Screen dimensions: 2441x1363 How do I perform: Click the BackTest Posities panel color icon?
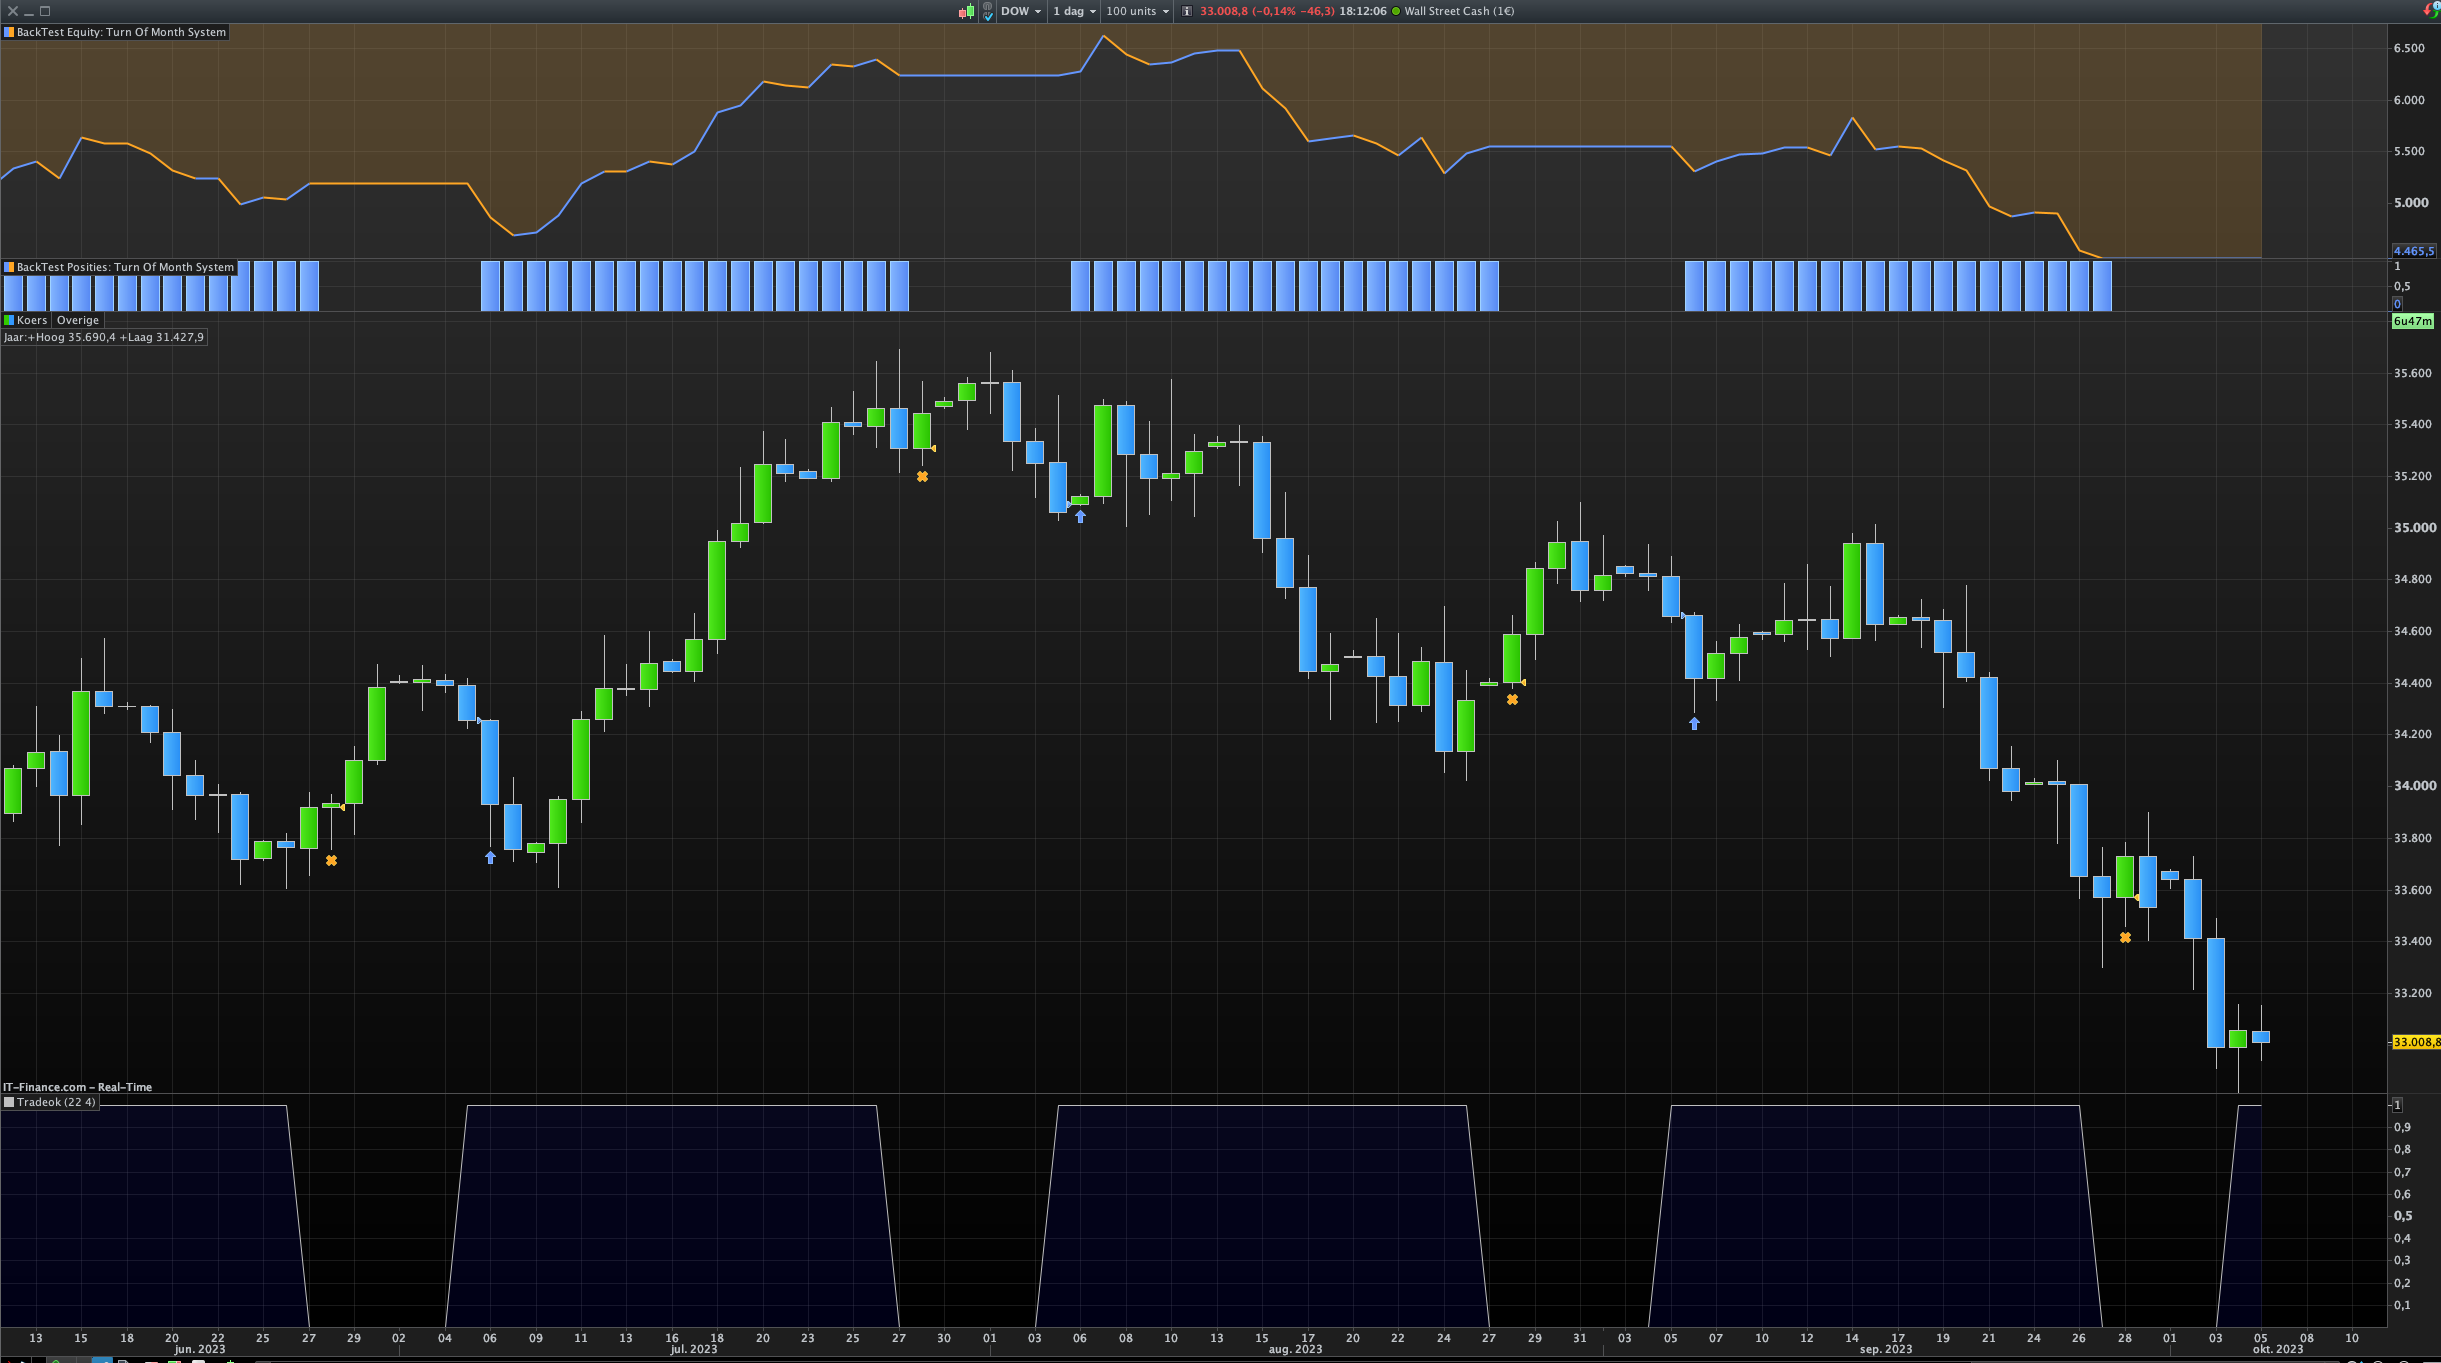pos(9,267)
